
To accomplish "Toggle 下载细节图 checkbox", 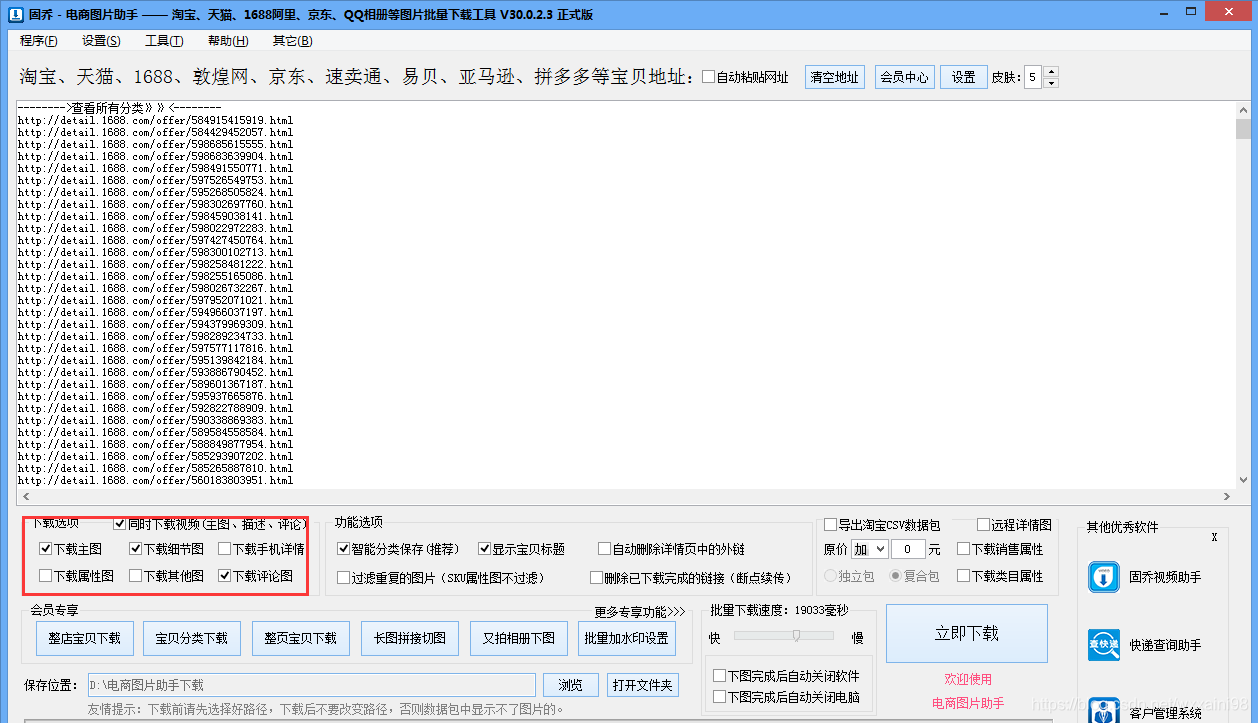I will (135, 549).
